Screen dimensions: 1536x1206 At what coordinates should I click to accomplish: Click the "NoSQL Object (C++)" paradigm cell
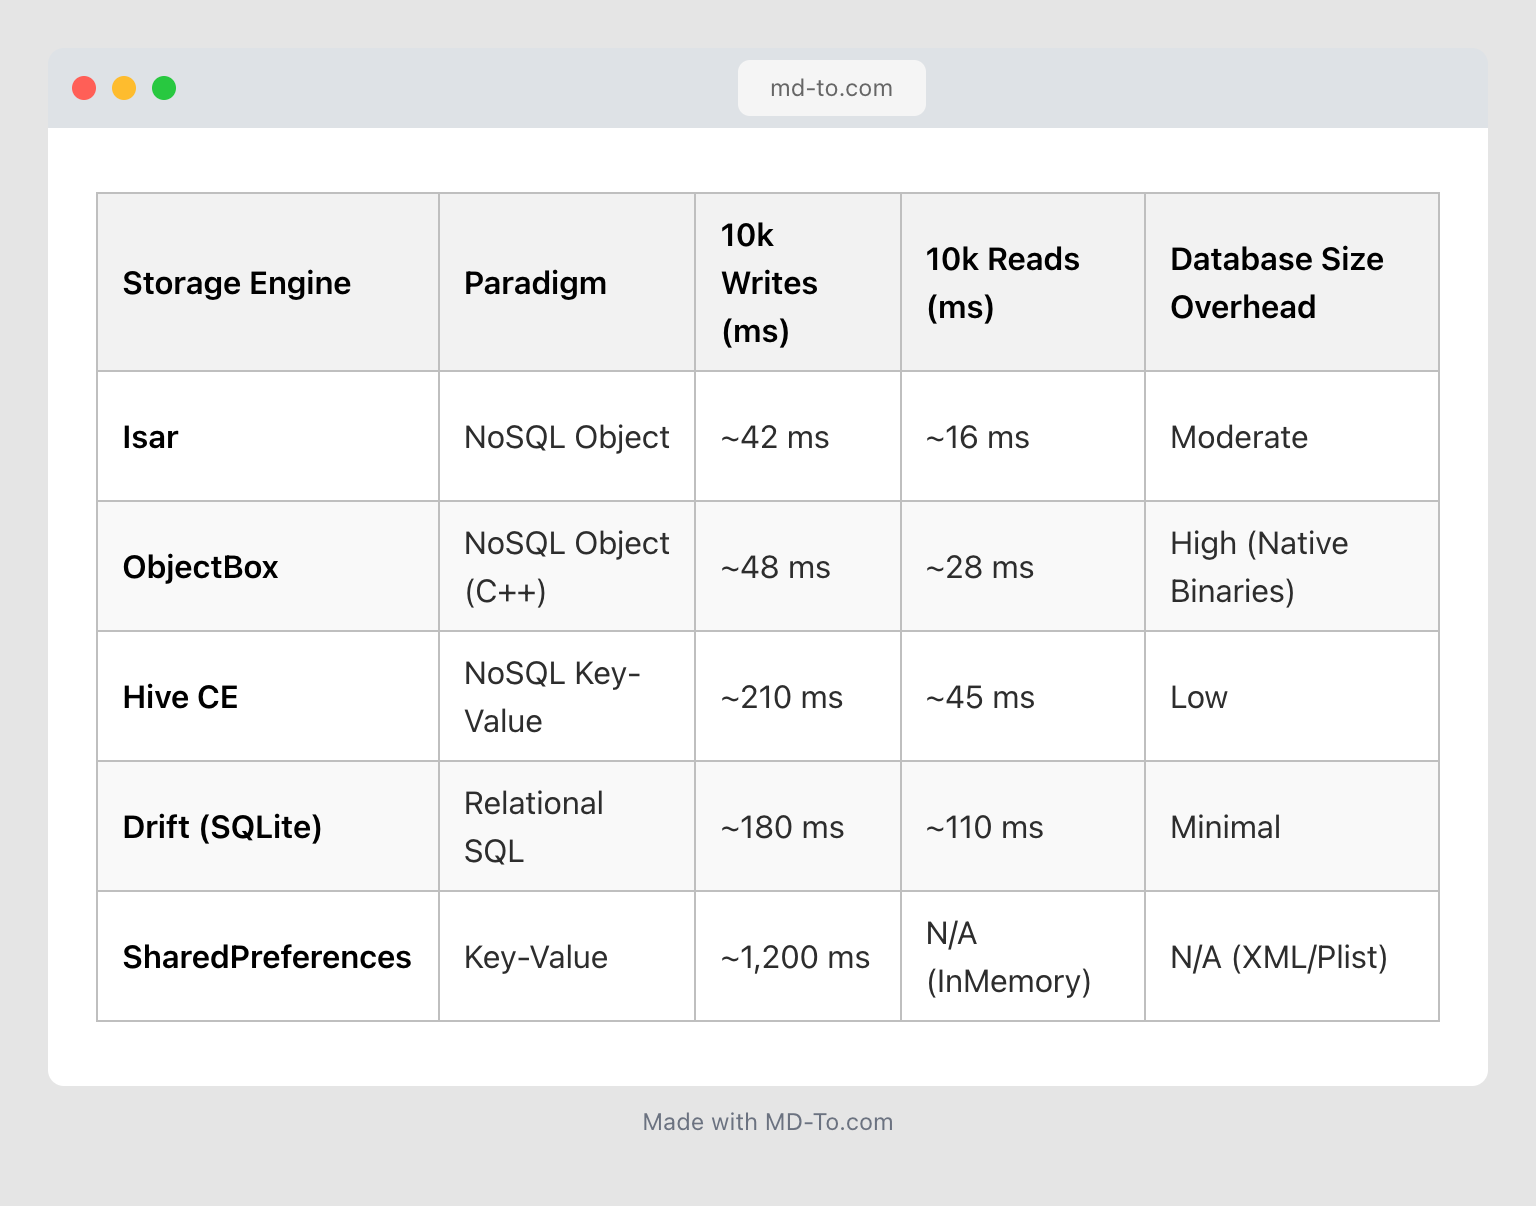(567, 567)
